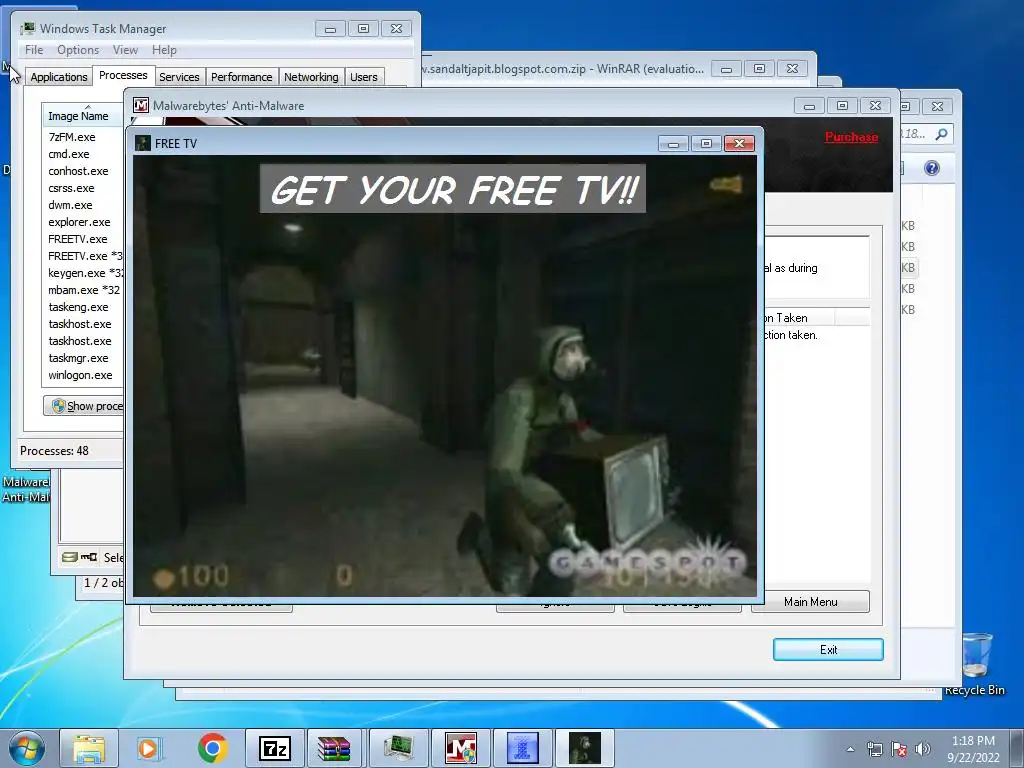Click Show processes from all users button
1024x768 pixels.
(84, 406)
